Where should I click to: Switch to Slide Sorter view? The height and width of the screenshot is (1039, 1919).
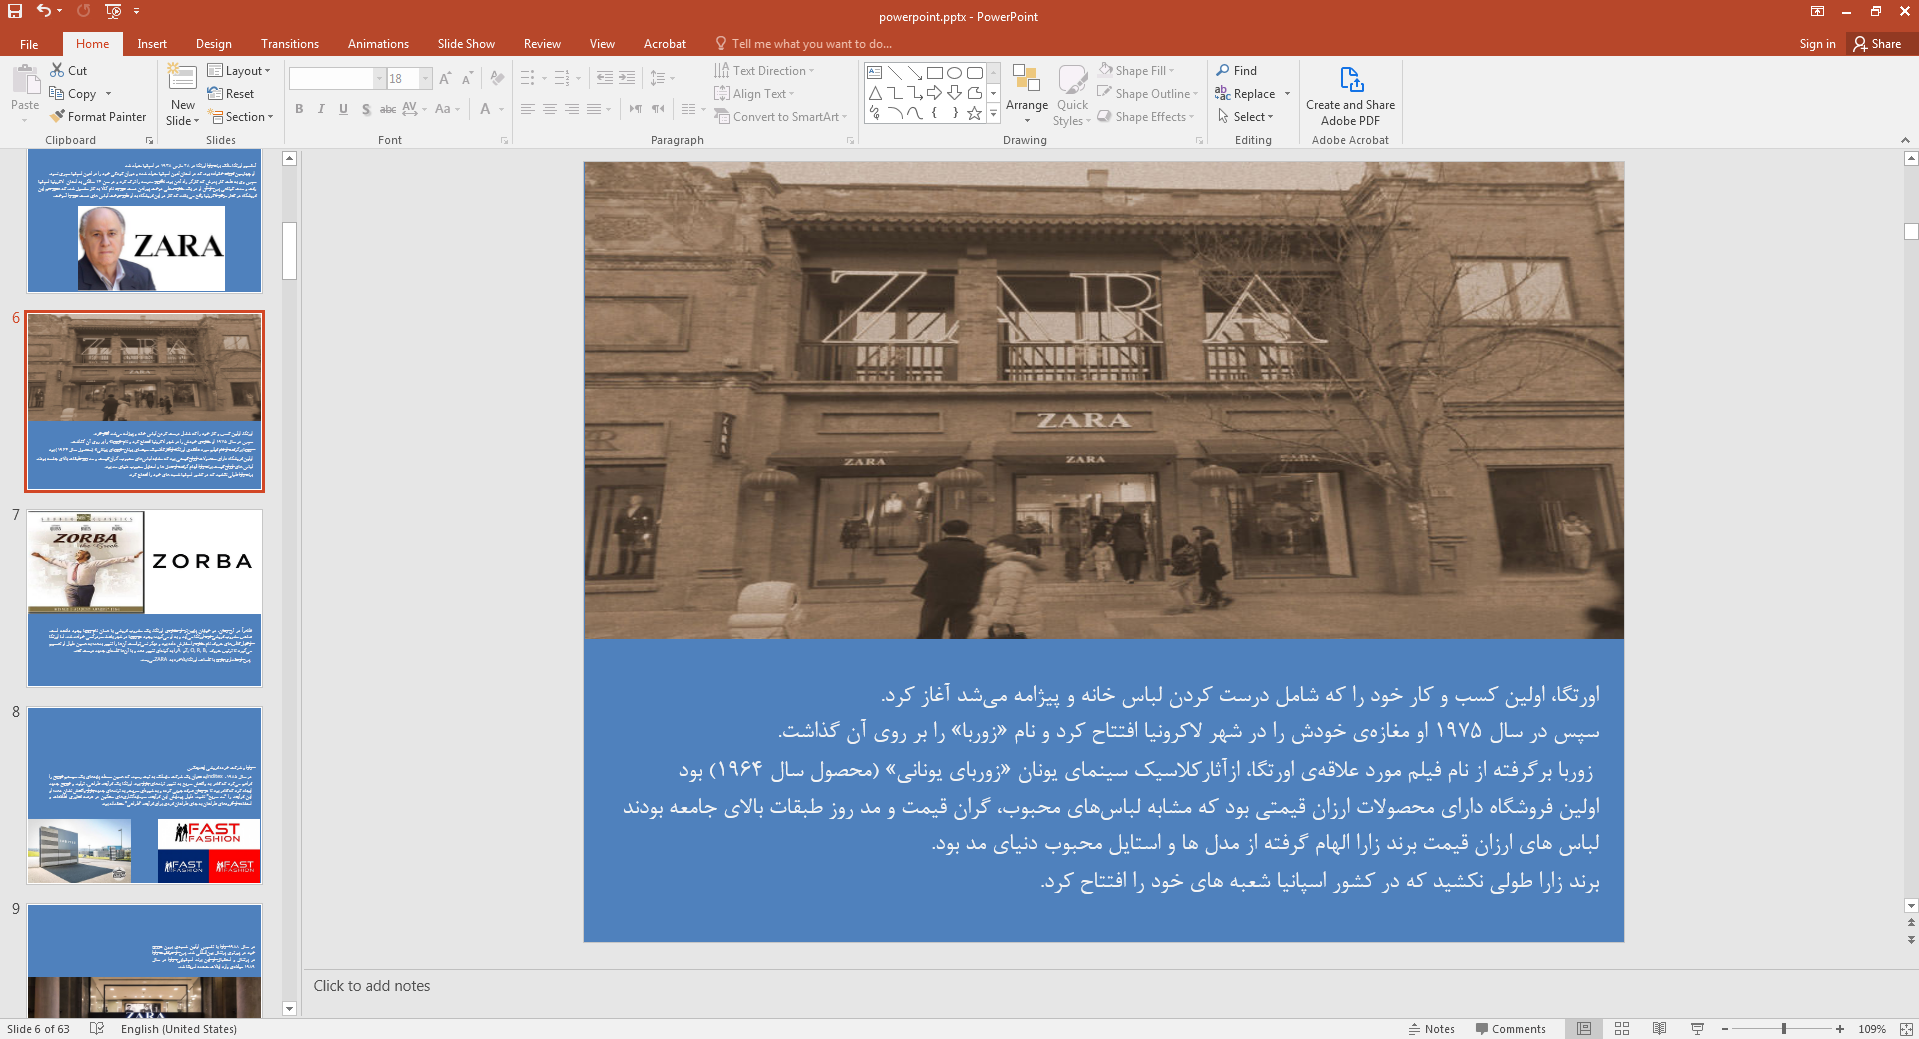(x=1622, y=1029)
